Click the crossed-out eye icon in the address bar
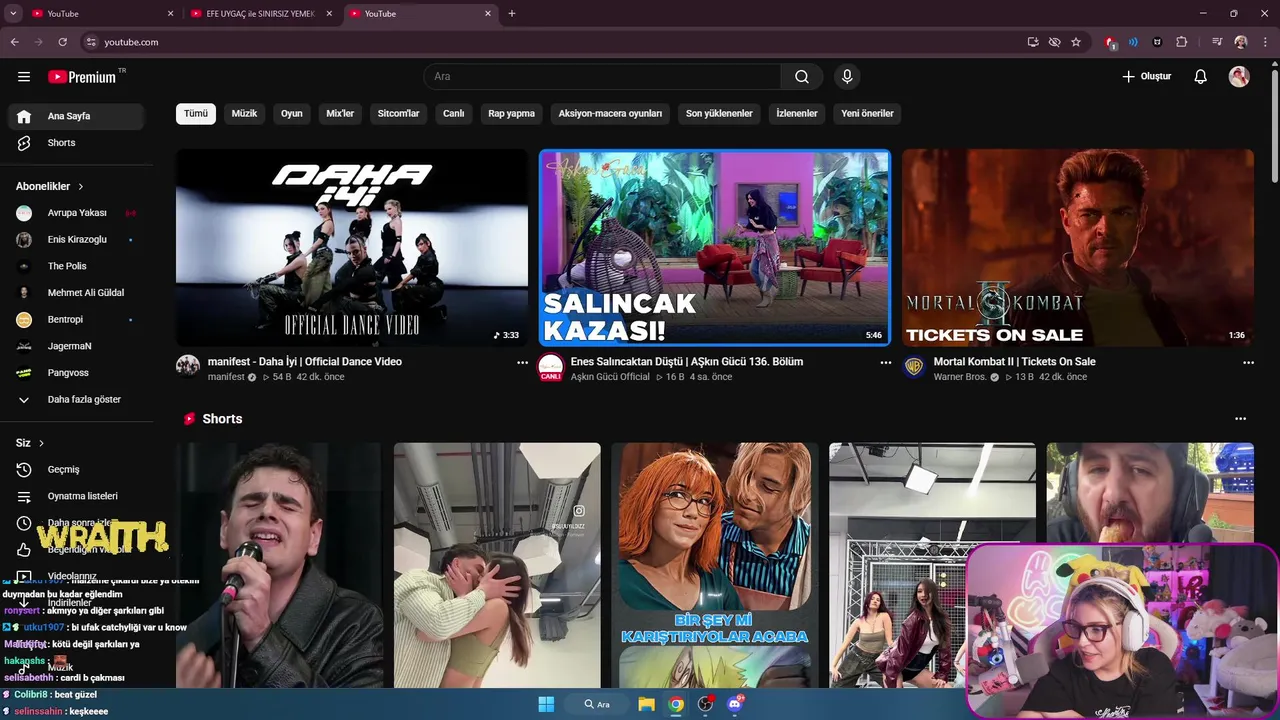1280x720 pixels. [x=1054, y=42]
